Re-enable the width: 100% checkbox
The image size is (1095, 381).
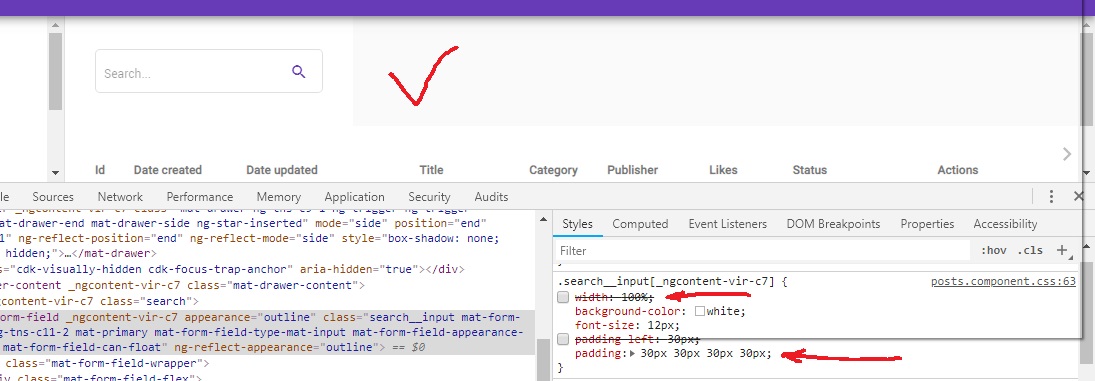click(x=563, y=297)
